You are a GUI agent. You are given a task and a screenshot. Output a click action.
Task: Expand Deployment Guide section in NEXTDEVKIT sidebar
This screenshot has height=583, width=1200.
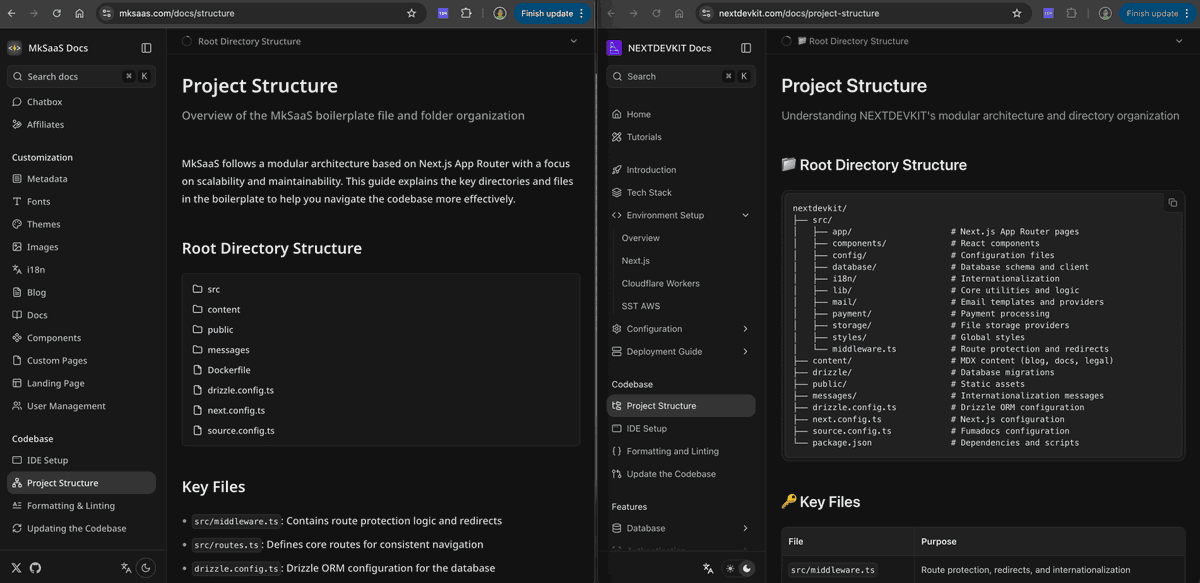(746, 351)
